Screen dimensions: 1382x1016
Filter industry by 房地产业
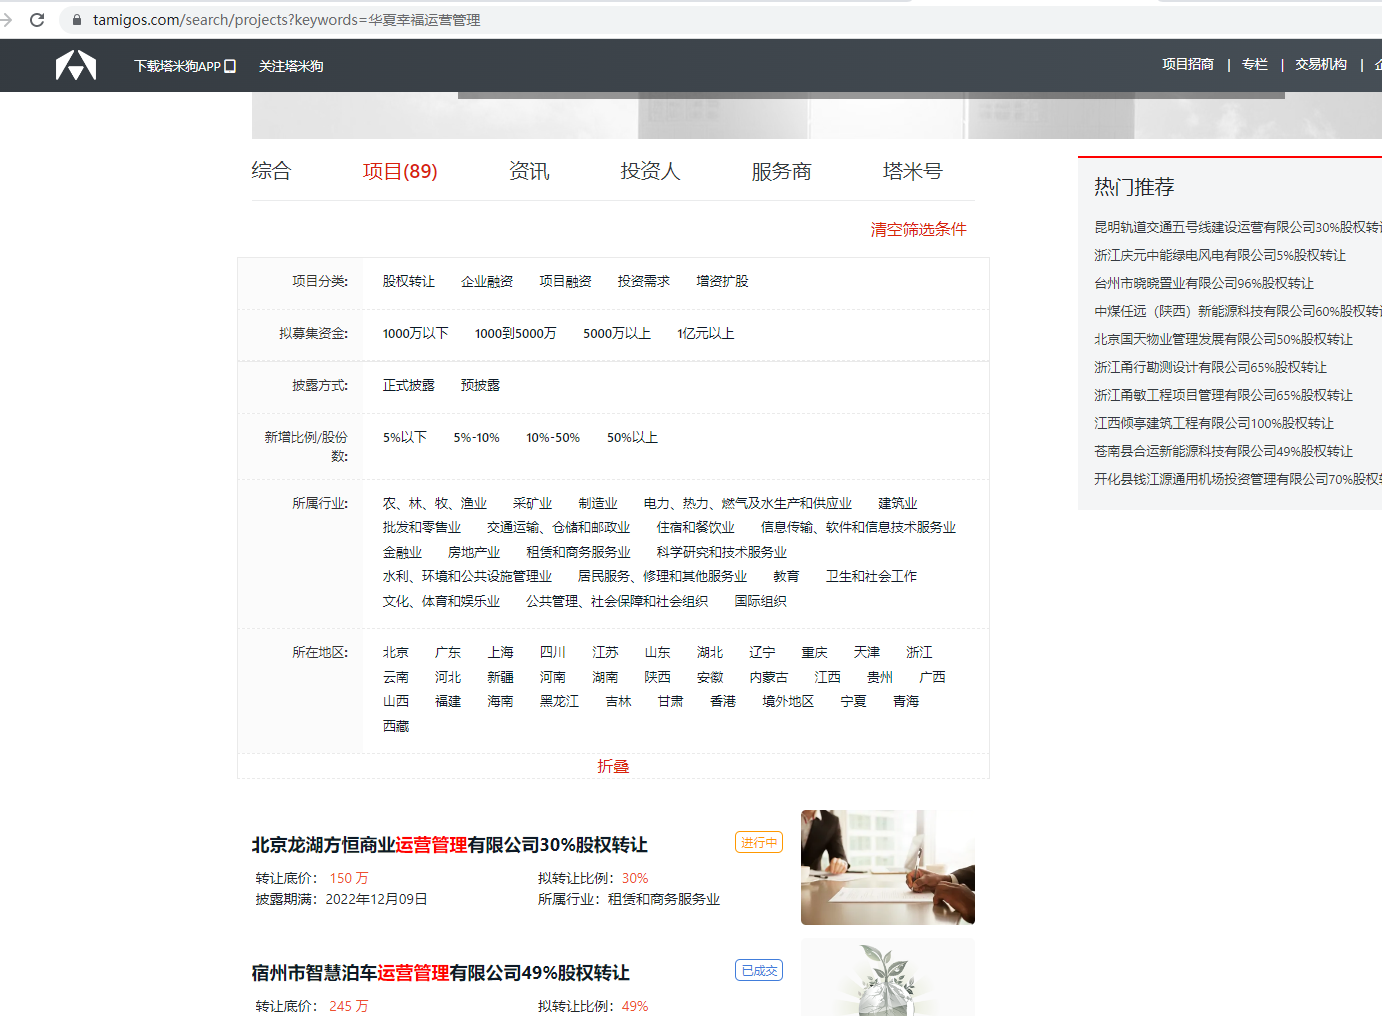(474, 552)
